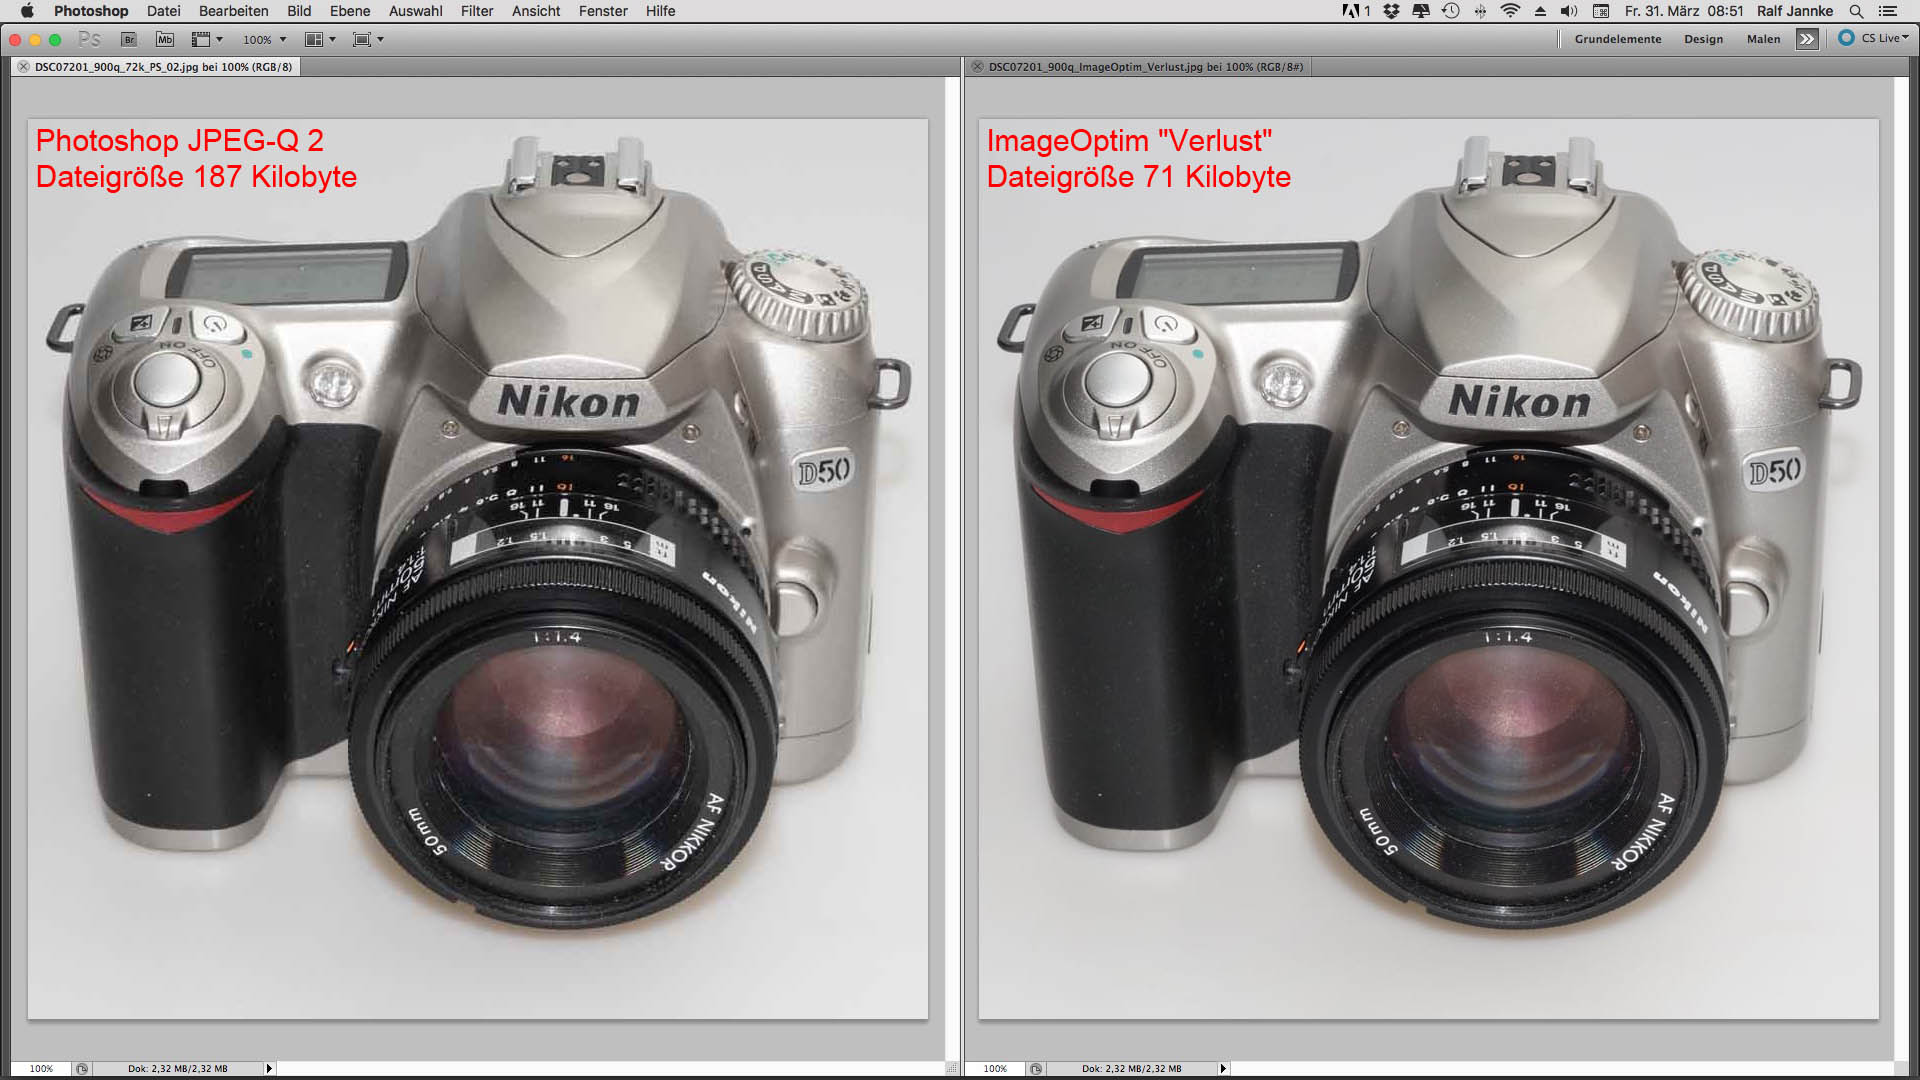This screenshot has height=1080, width=1920.
Task: Open Mini Bridge panel icon
Action: [x=165, y=39]
